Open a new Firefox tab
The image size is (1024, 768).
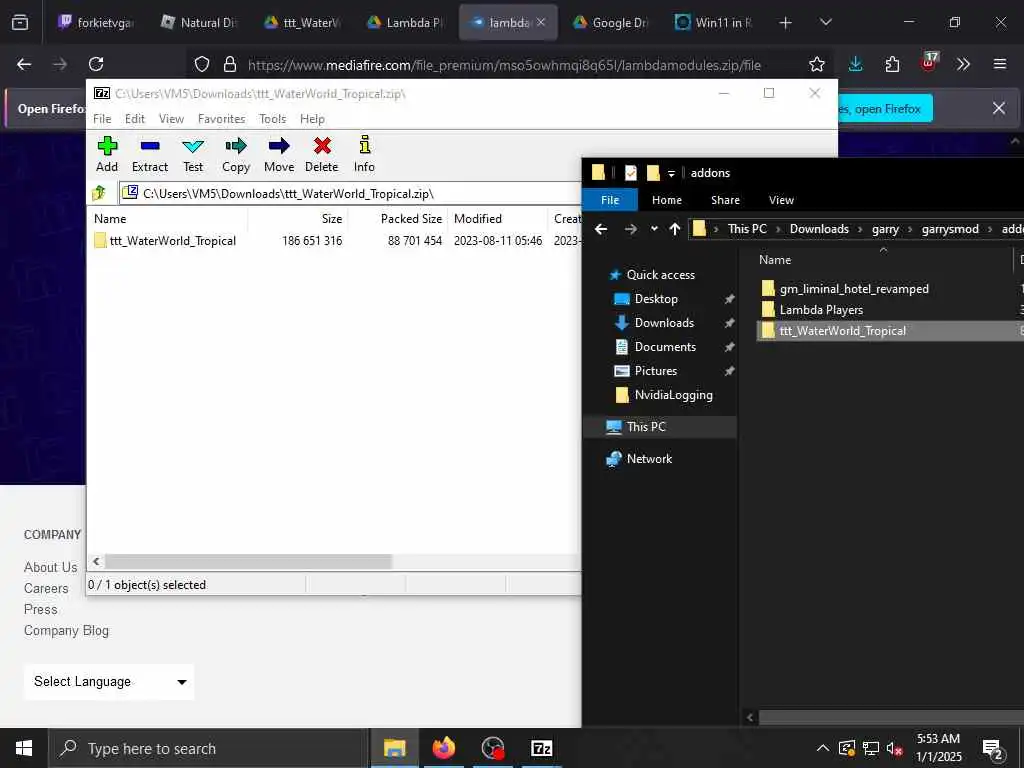785,23
